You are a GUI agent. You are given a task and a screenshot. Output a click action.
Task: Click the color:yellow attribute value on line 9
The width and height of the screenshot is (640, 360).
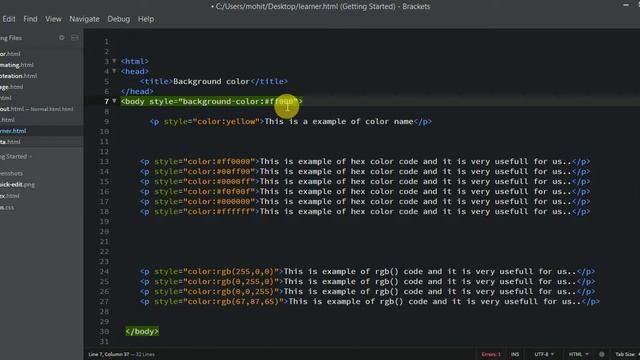coord(227,121)
